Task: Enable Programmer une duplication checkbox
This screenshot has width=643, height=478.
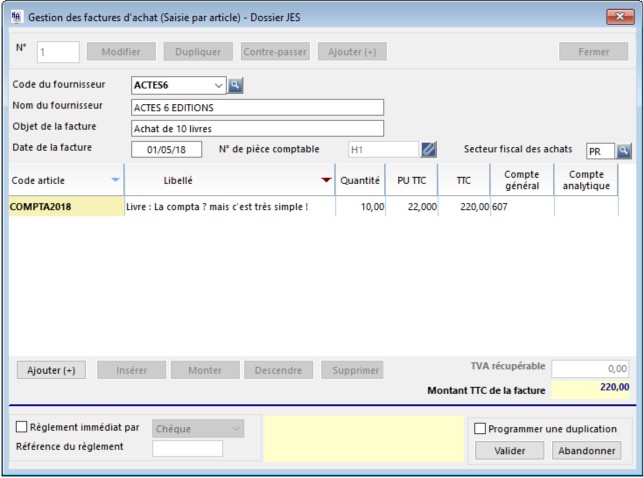Action: tap(480, 429)
